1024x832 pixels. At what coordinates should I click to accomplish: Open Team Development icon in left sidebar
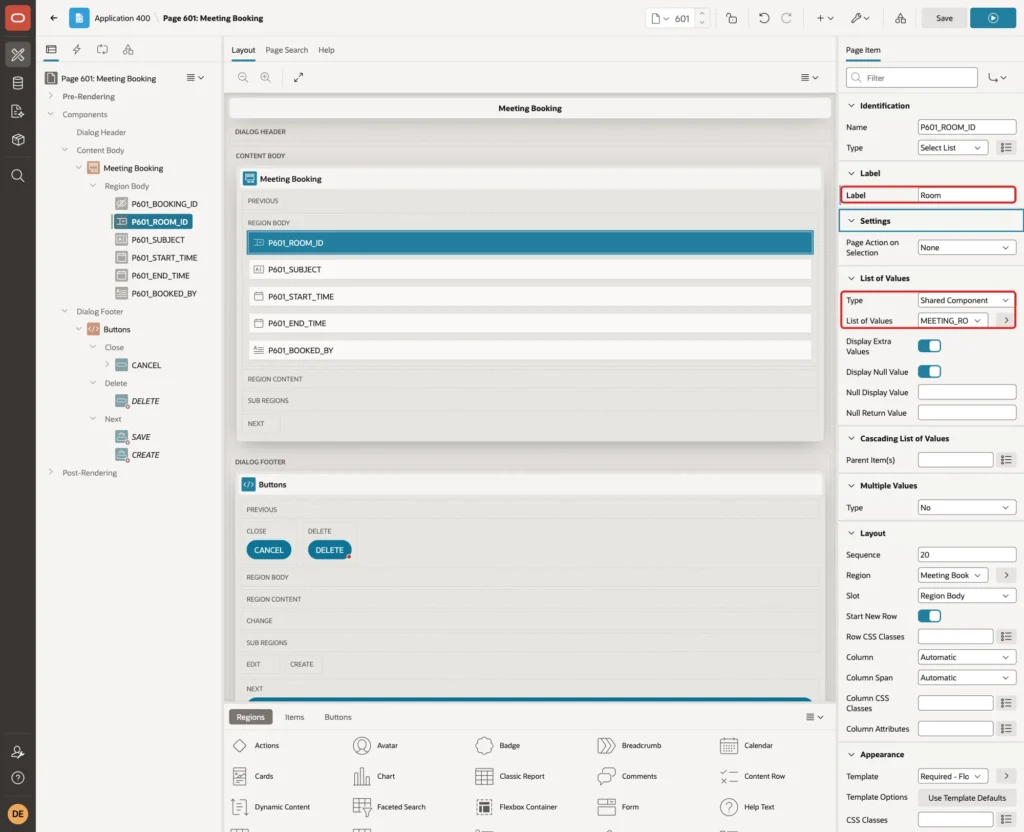18,112
